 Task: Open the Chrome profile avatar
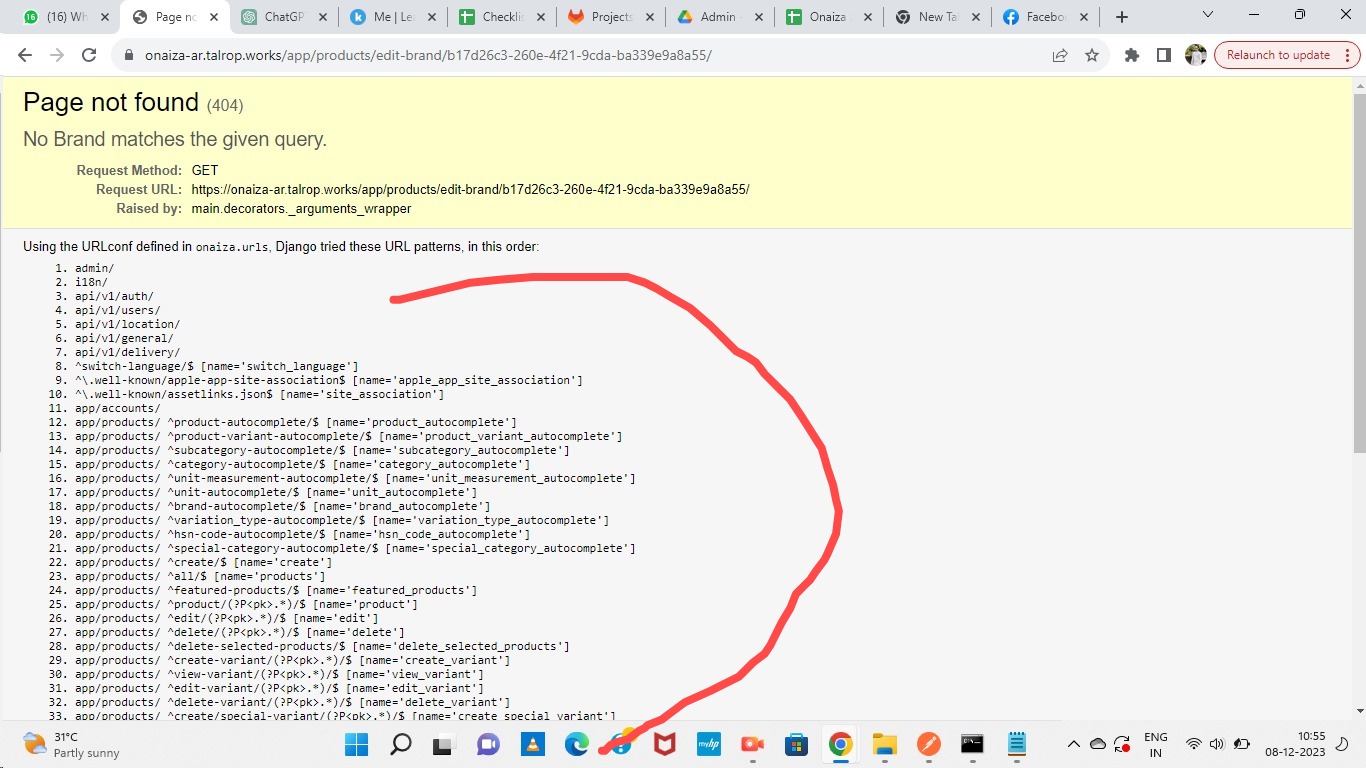(x=1195, y=56)
